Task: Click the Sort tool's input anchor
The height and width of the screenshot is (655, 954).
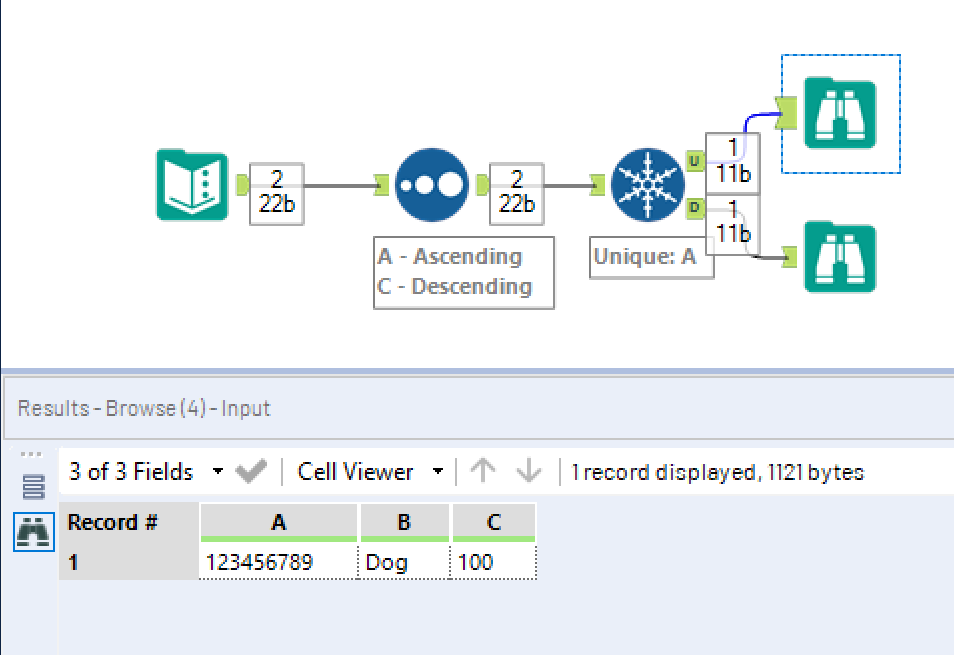Action: coord(382,185)
